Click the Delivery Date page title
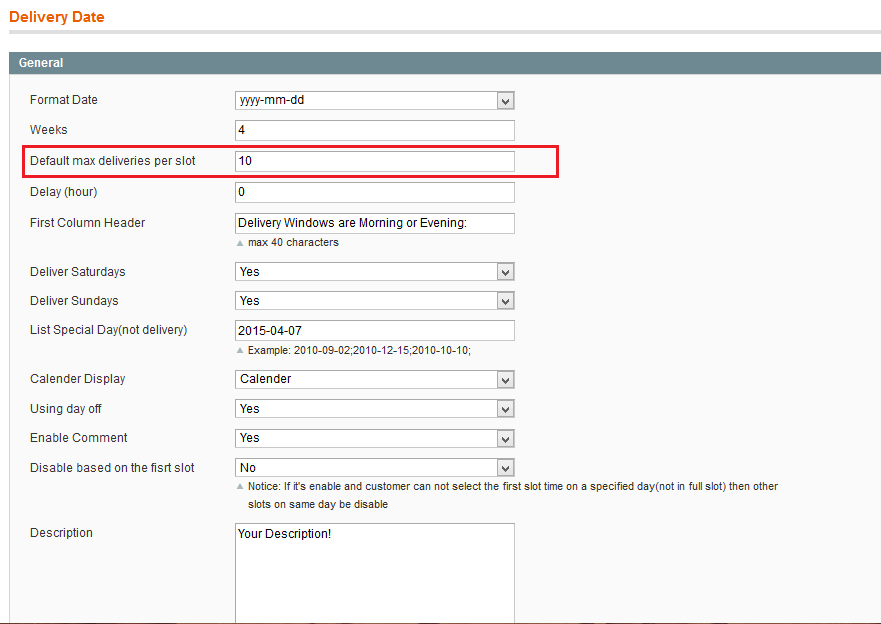The height and width of the screenshot is (624, 881). 57,17
